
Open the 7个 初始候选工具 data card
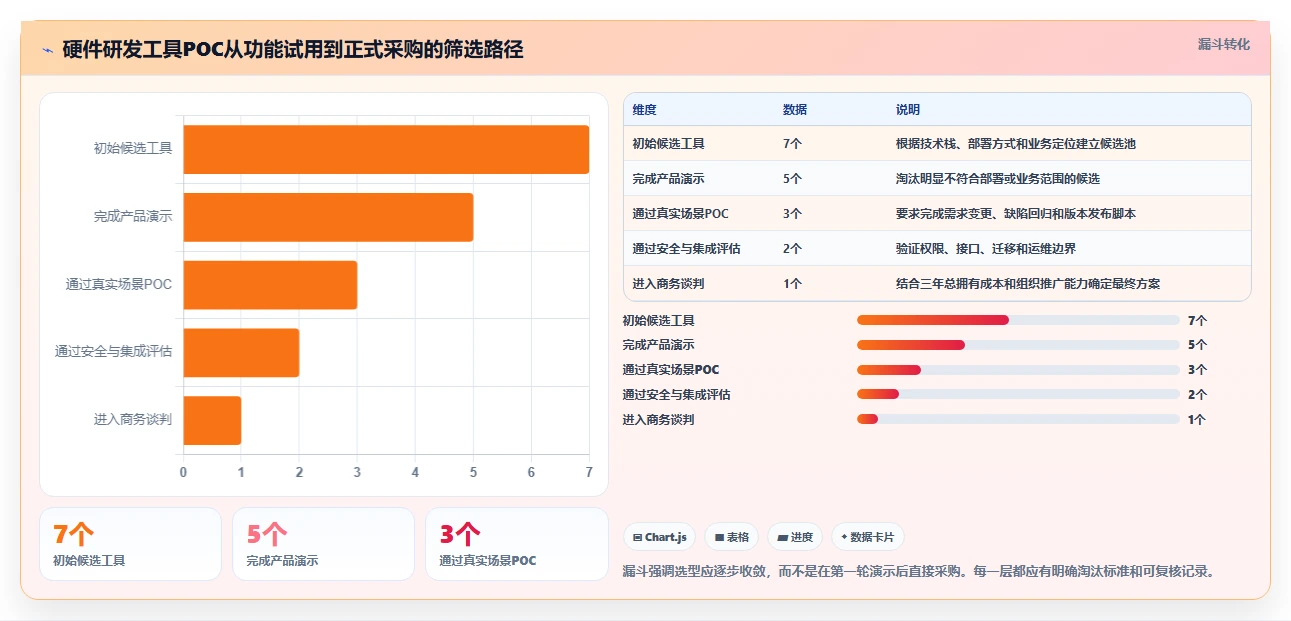click(x=130, y=544)
